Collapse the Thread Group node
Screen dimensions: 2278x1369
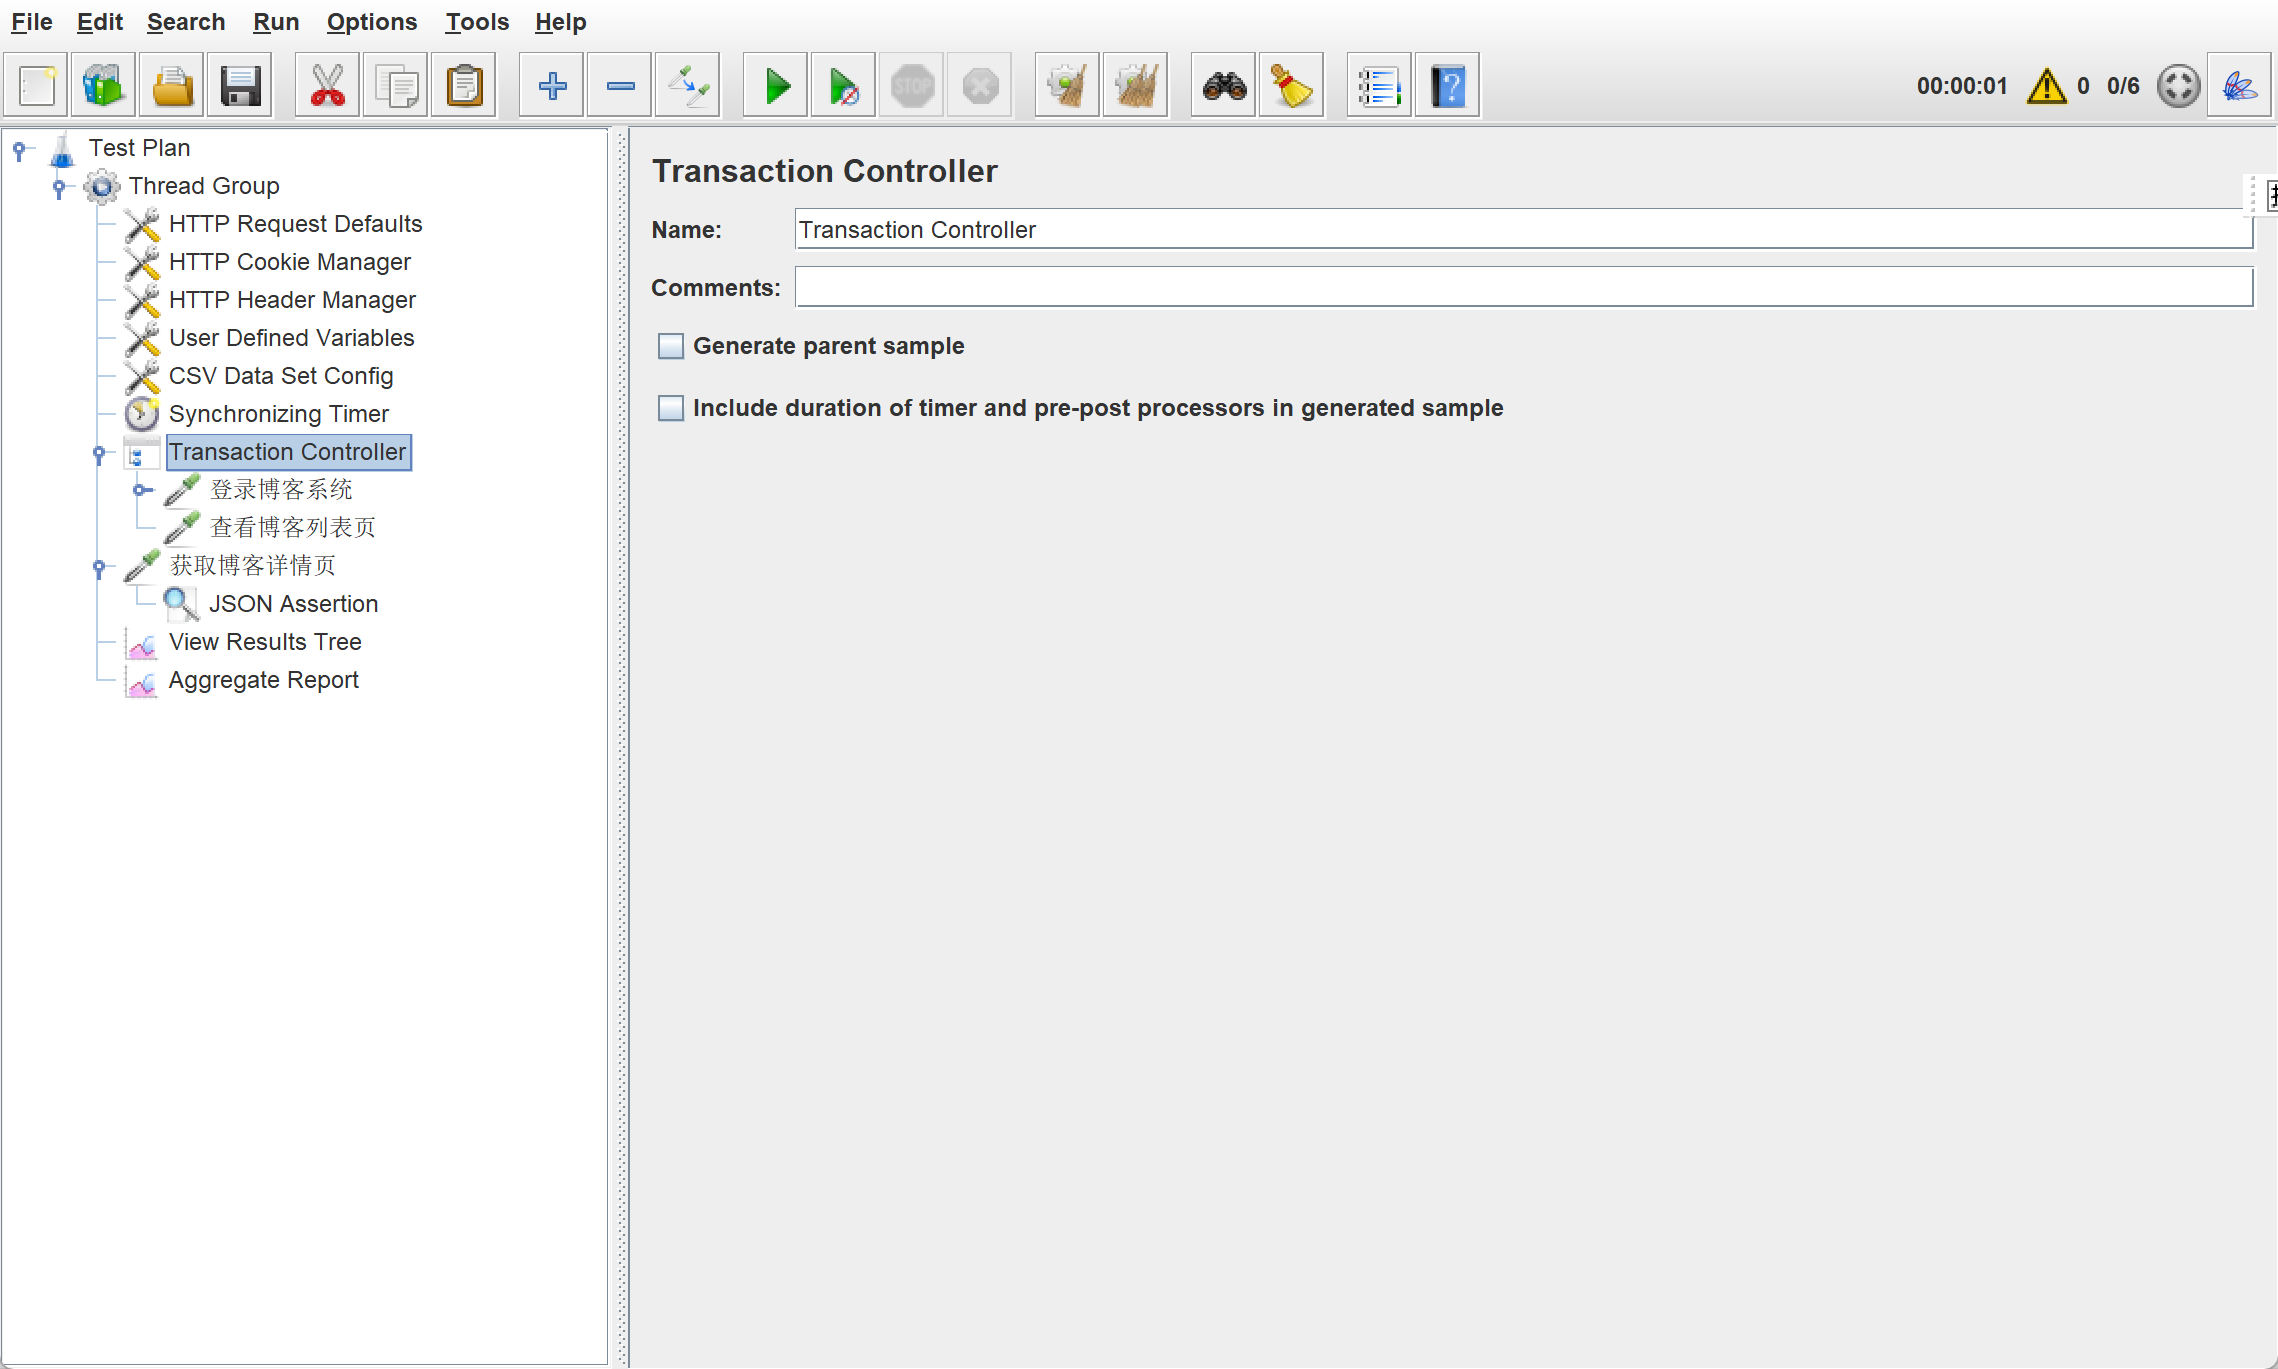[59, 186]
